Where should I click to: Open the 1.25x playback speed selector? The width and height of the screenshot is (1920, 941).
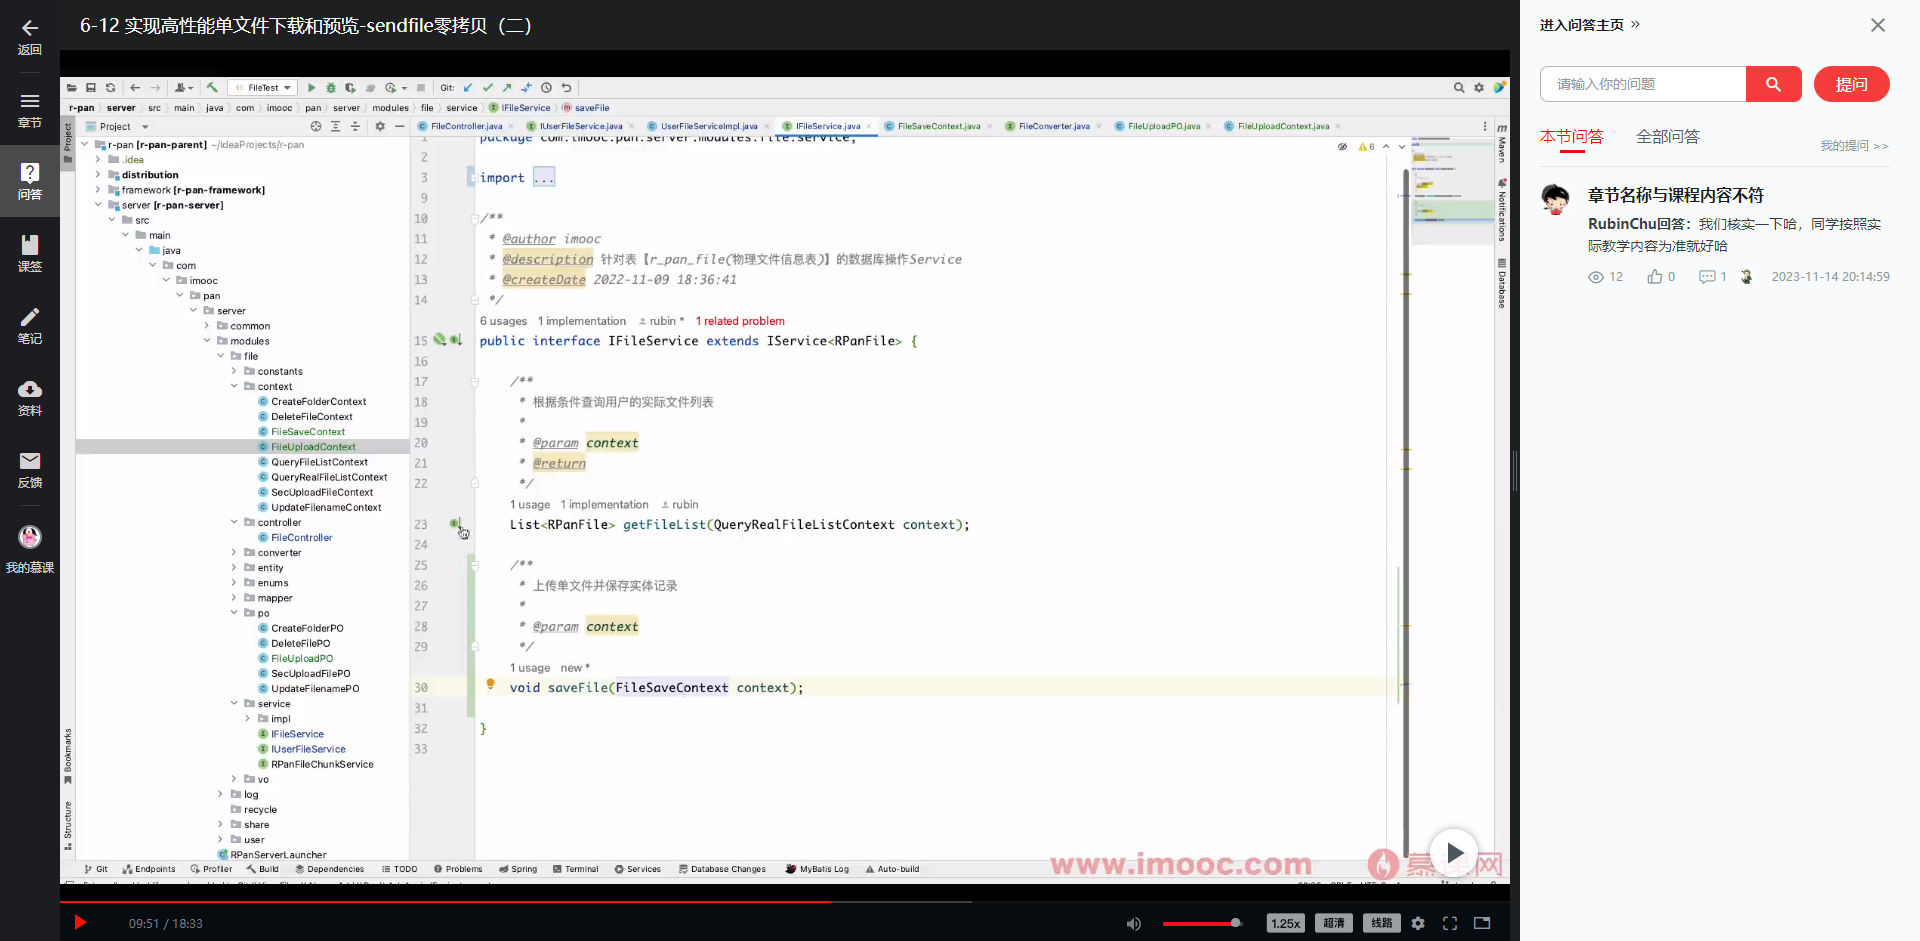[x=1286, y=923]
